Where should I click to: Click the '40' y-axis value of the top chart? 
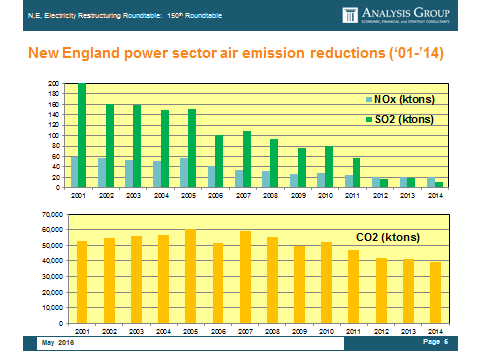(x=55, y=167)
